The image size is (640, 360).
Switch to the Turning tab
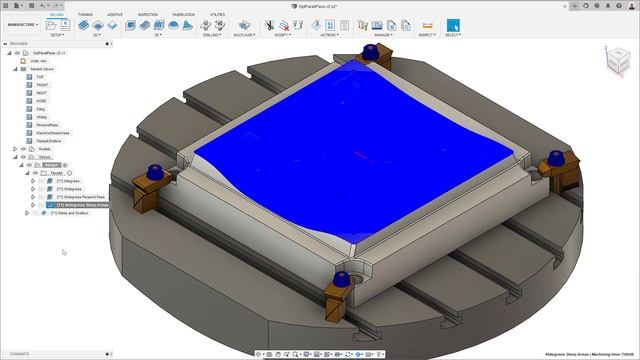coord(85,15)
